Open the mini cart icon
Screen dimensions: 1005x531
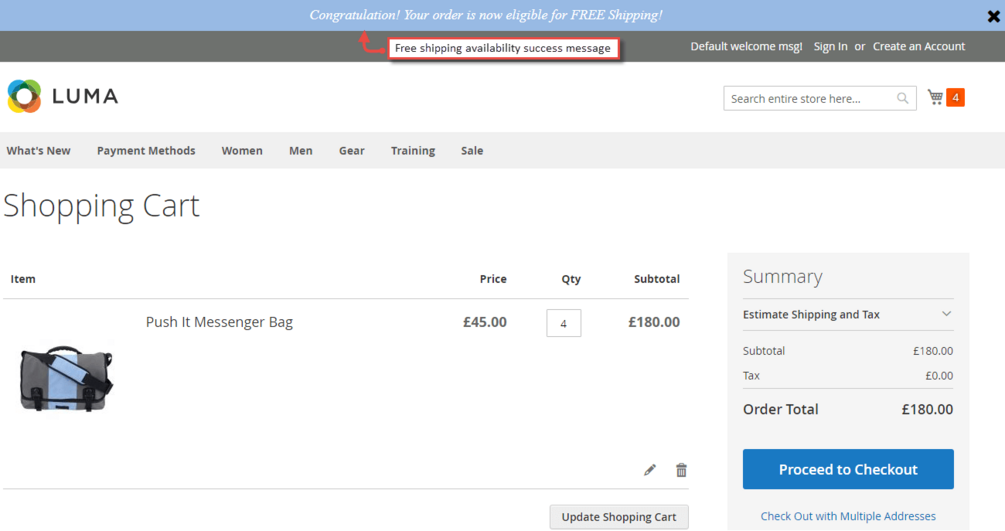pos(935,97)
